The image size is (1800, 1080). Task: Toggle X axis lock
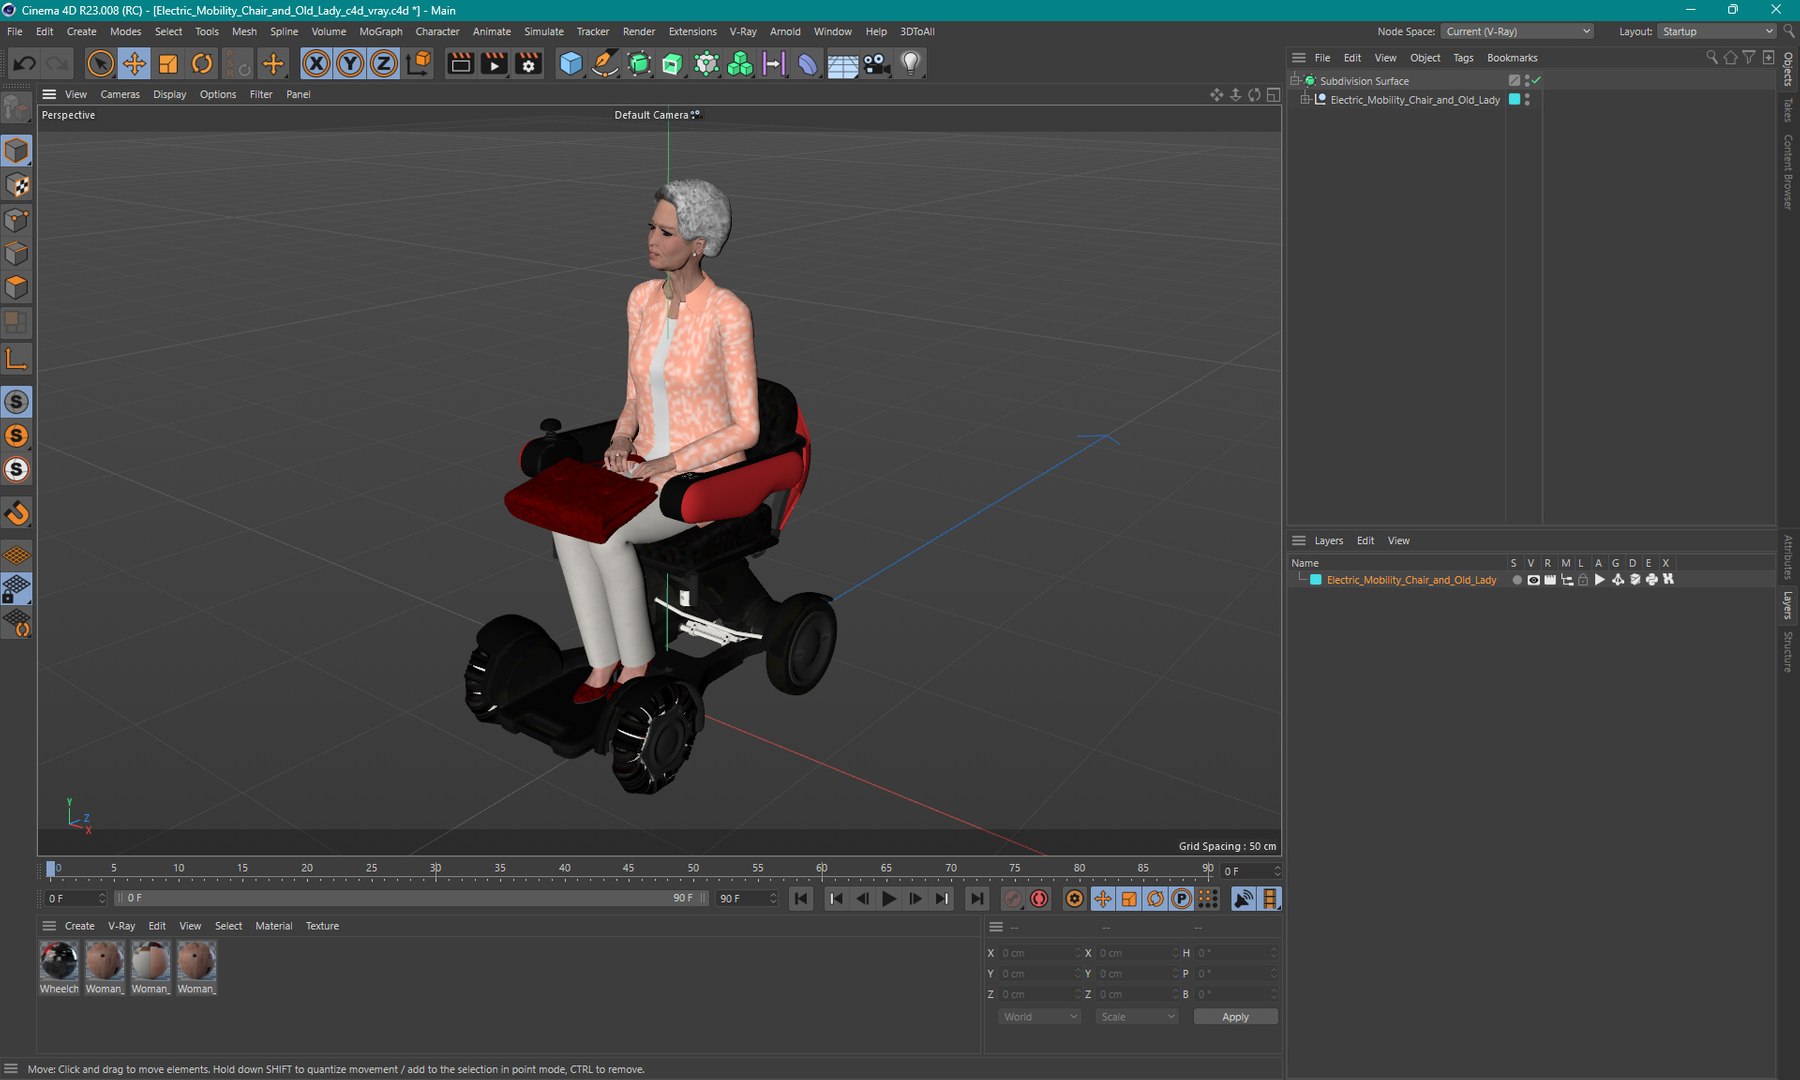(316, 64)
